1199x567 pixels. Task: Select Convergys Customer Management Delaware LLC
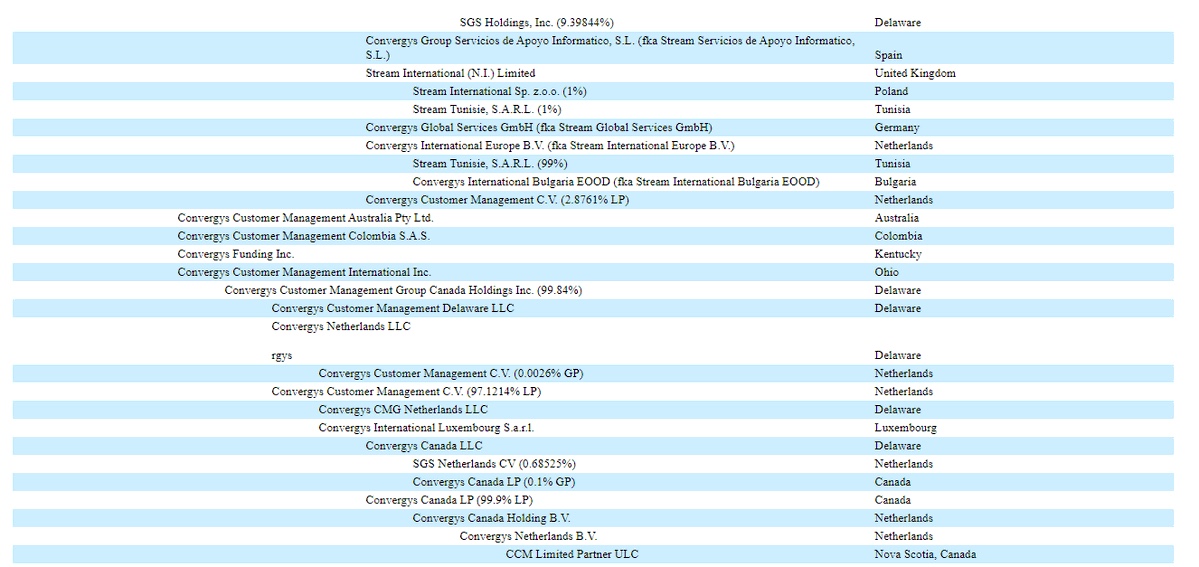click(x=393, y=308)
